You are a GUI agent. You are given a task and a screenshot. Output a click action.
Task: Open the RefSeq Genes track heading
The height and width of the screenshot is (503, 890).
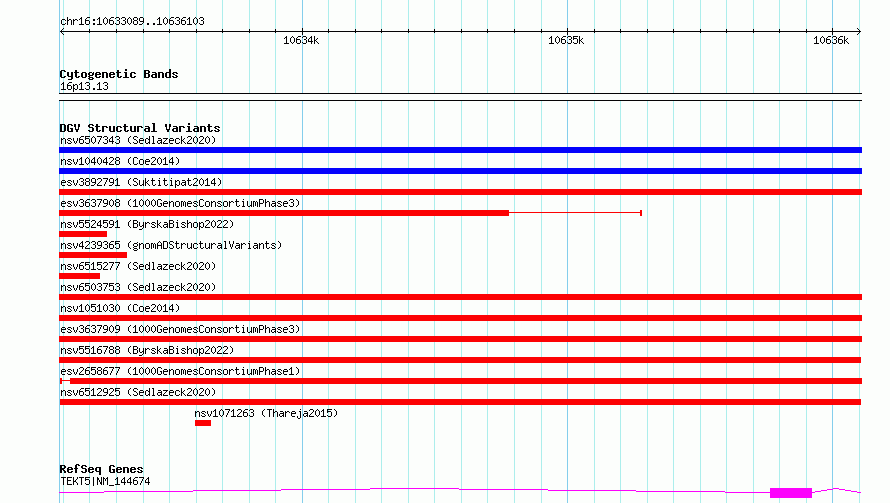click(102, 469)
